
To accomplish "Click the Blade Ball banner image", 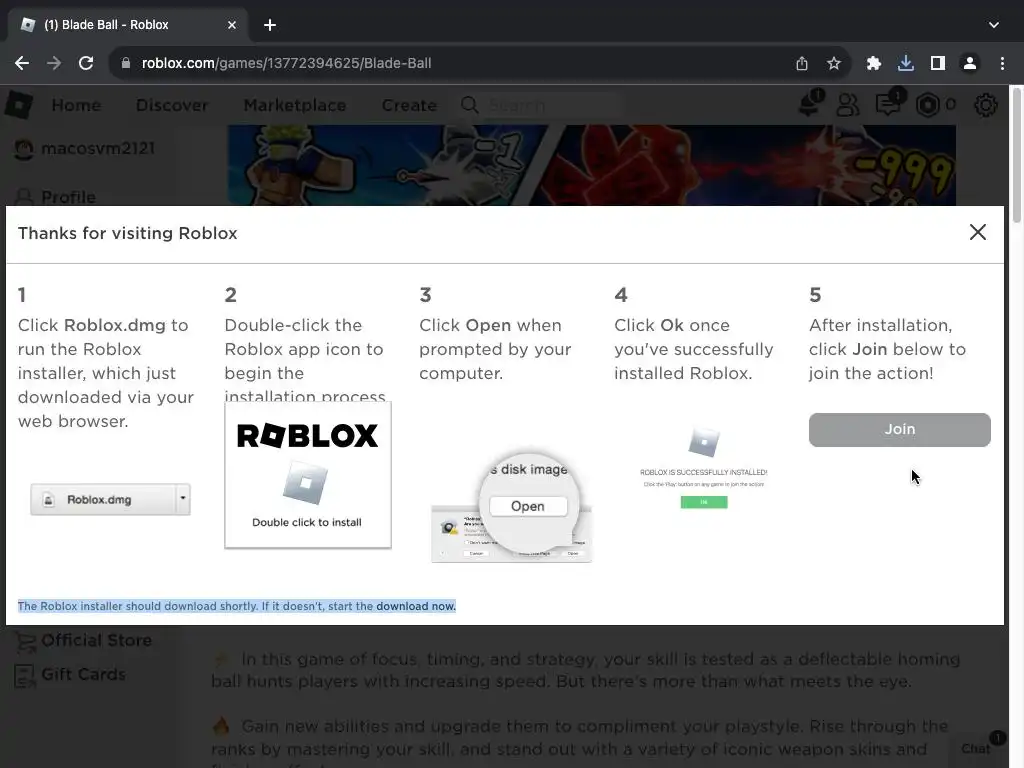I will click(592, 165).
